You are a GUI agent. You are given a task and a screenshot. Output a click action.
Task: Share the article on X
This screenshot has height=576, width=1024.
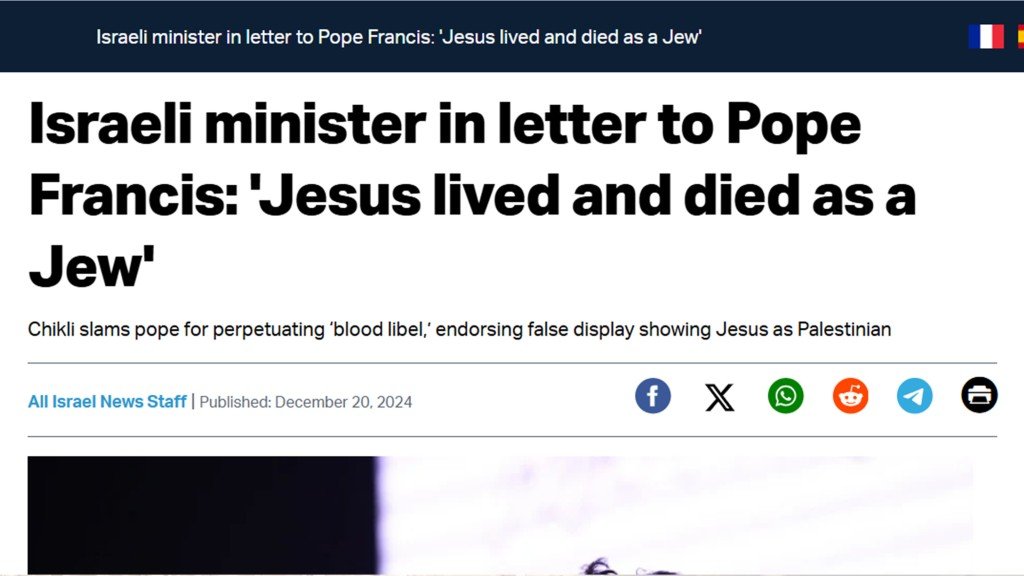(719, 396)
